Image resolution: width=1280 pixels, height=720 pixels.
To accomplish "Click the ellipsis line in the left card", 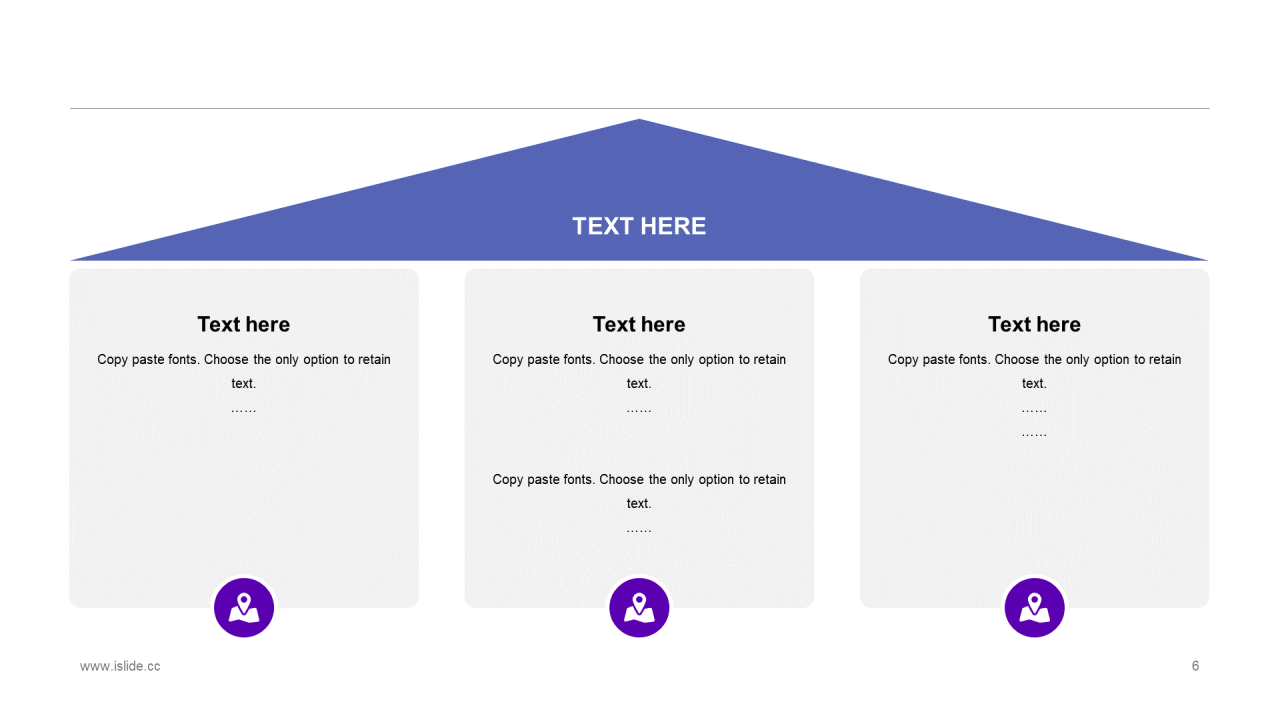I will coord(244,409).
